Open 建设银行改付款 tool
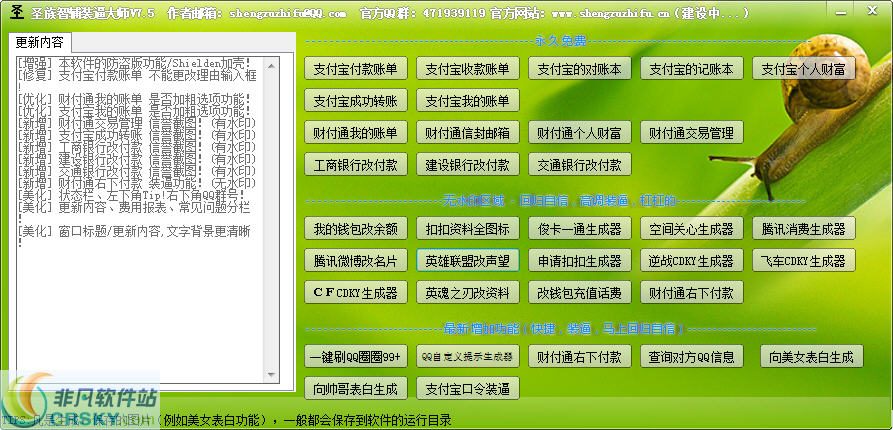This screenshot has height=430, width=893. coord(468,165)
